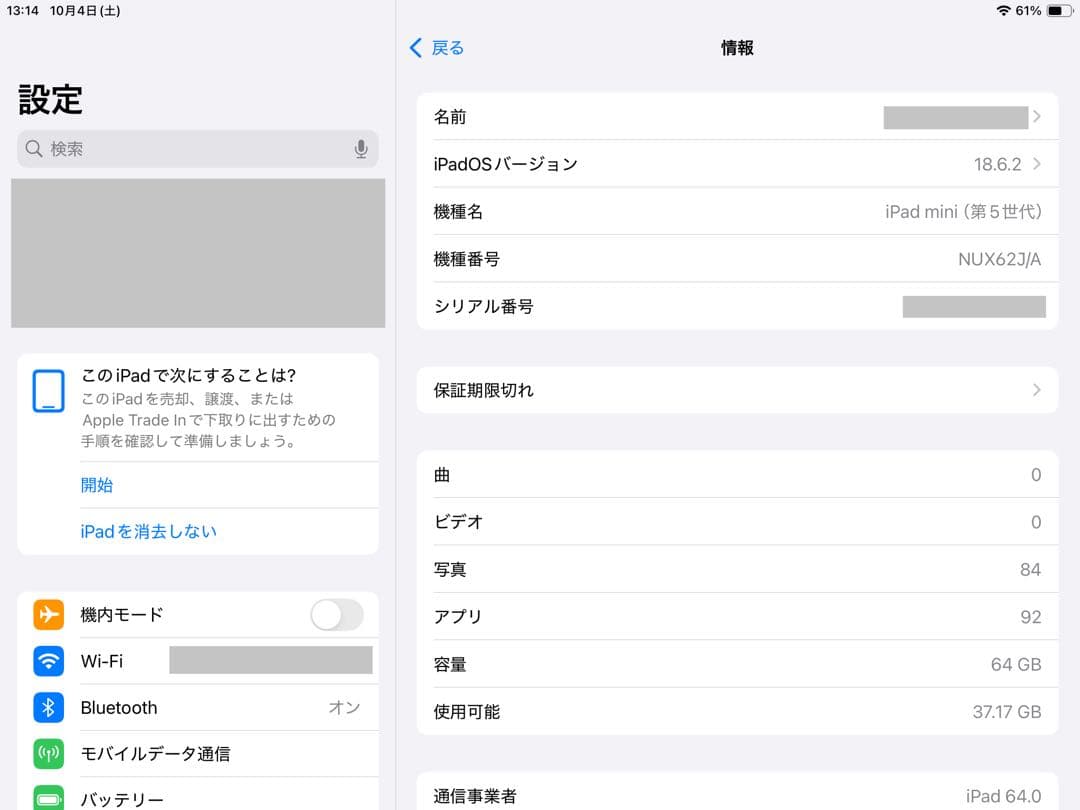Tap the Bluetooth icon in the sidebar
Viewport: 1080px width, 810px height.
[x=48, y=707]
